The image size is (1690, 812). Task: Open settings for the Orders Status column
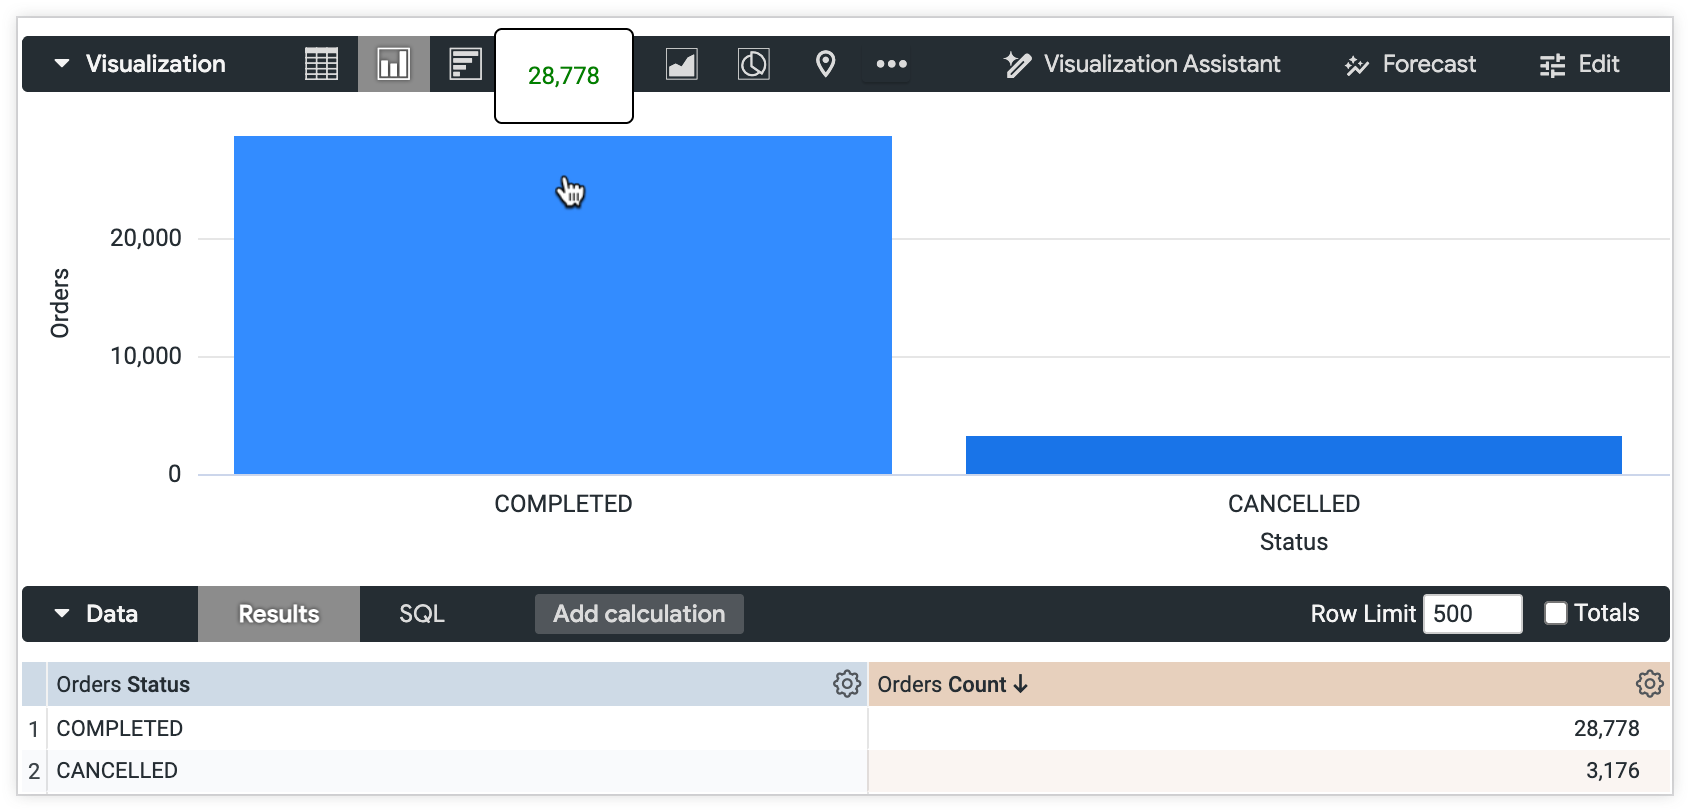pyautogui.click(x=846, y=684)
